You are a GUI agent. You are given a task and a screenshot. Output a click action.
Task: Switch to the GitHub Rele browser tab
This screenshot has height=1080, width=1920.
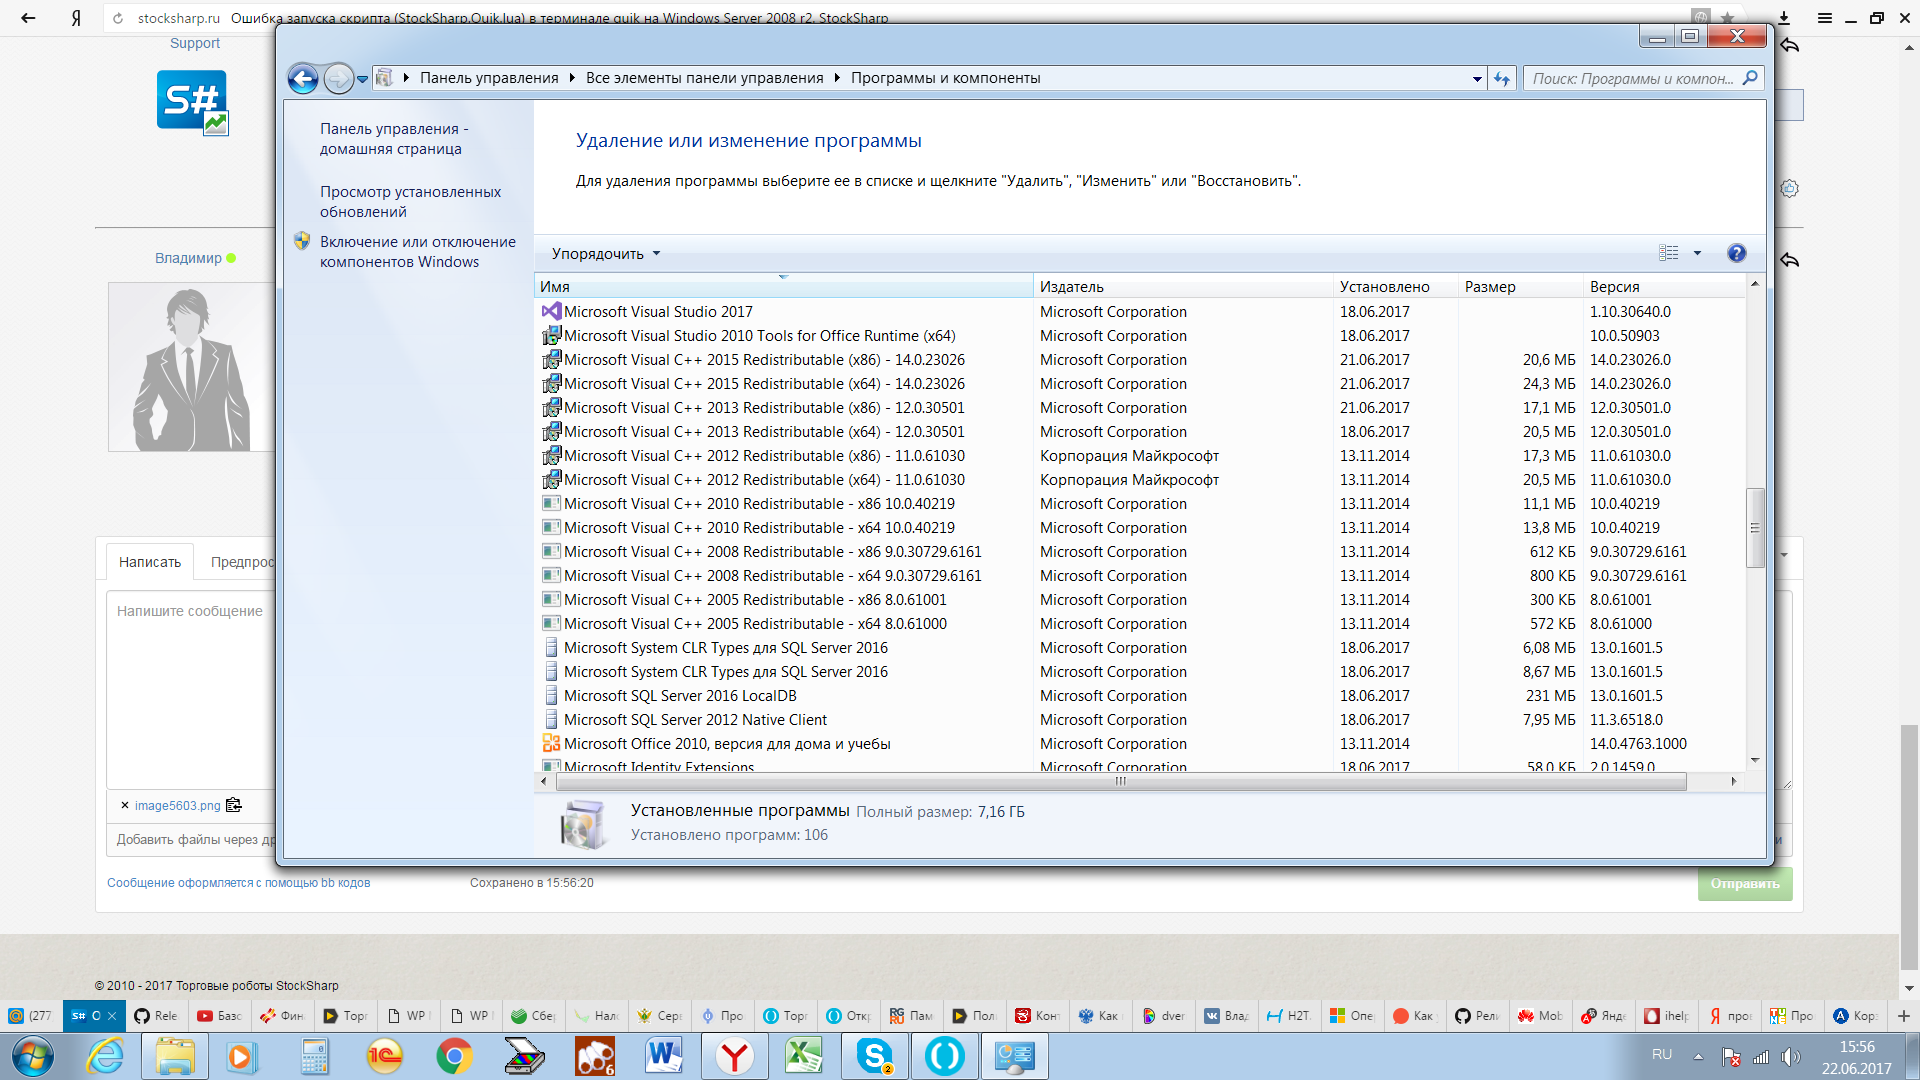point(156,1016)
